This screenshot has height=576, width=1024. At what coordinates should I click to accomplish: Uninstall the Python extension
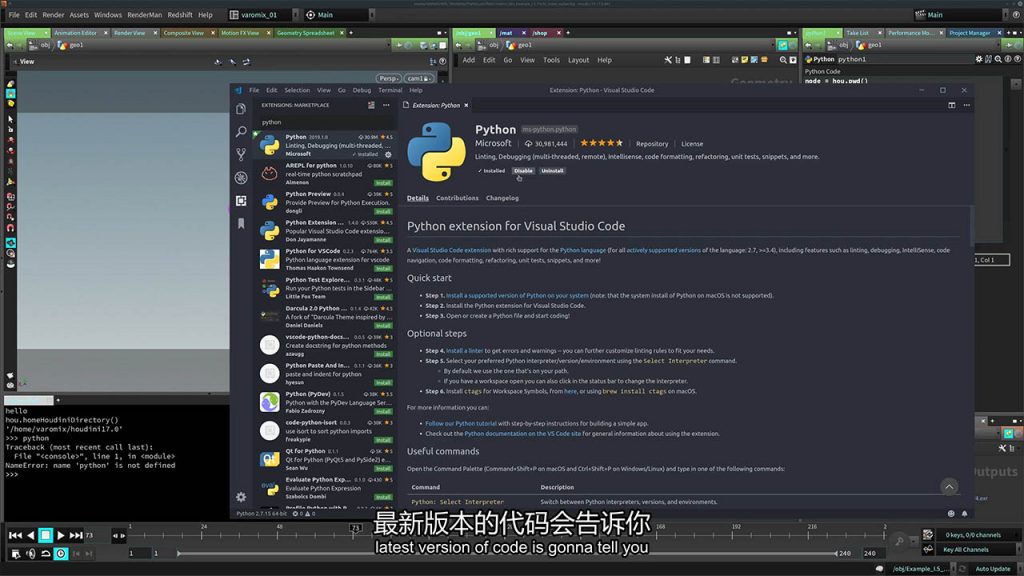[552, 171]
